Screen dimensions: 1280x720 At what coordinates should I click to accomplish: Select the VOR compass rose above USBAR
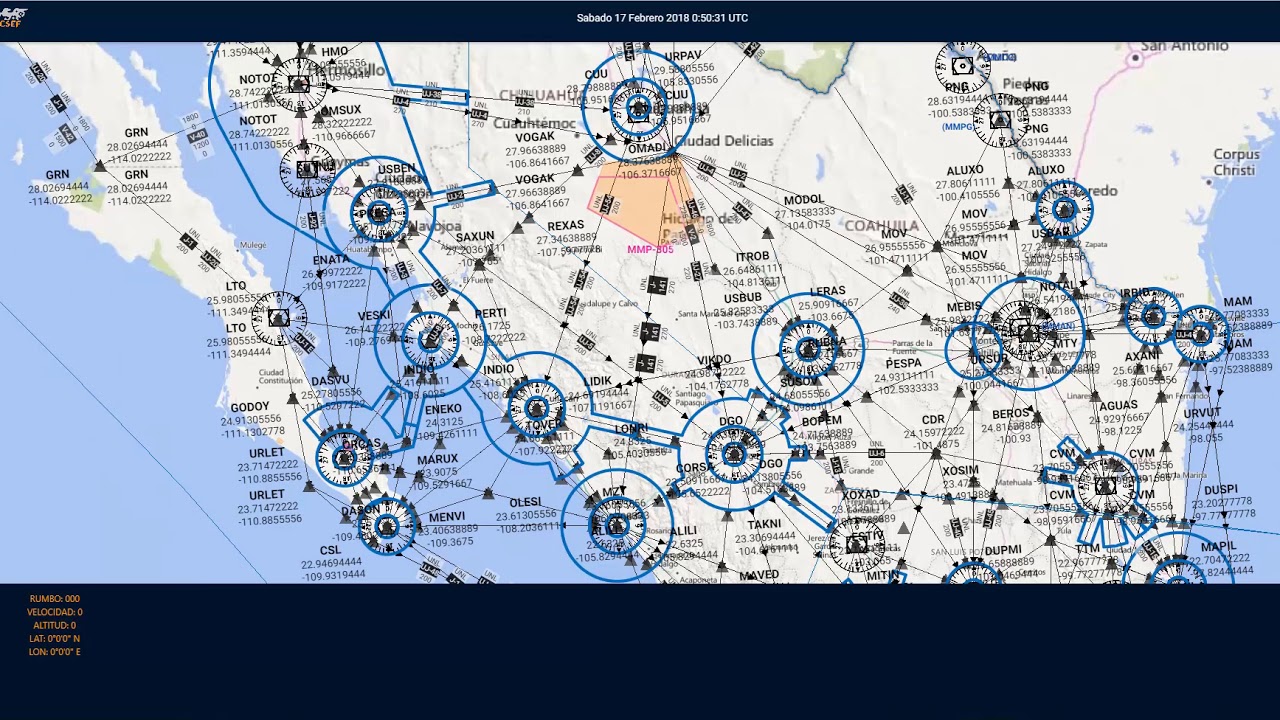[1064, 210]
